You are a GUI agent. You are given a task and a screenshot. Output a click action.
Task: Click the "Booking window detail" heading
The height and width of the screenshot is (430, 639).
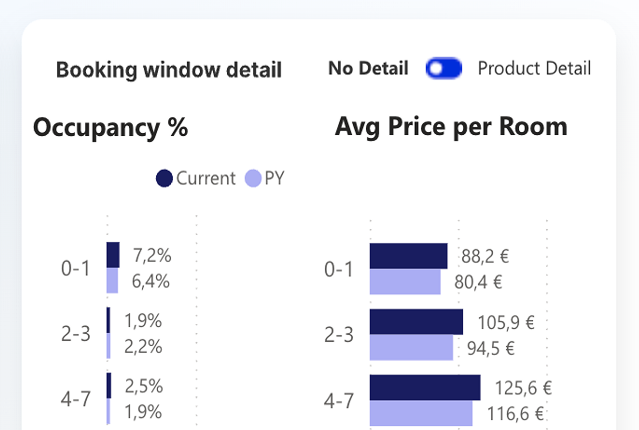click(x=169, y=70)
